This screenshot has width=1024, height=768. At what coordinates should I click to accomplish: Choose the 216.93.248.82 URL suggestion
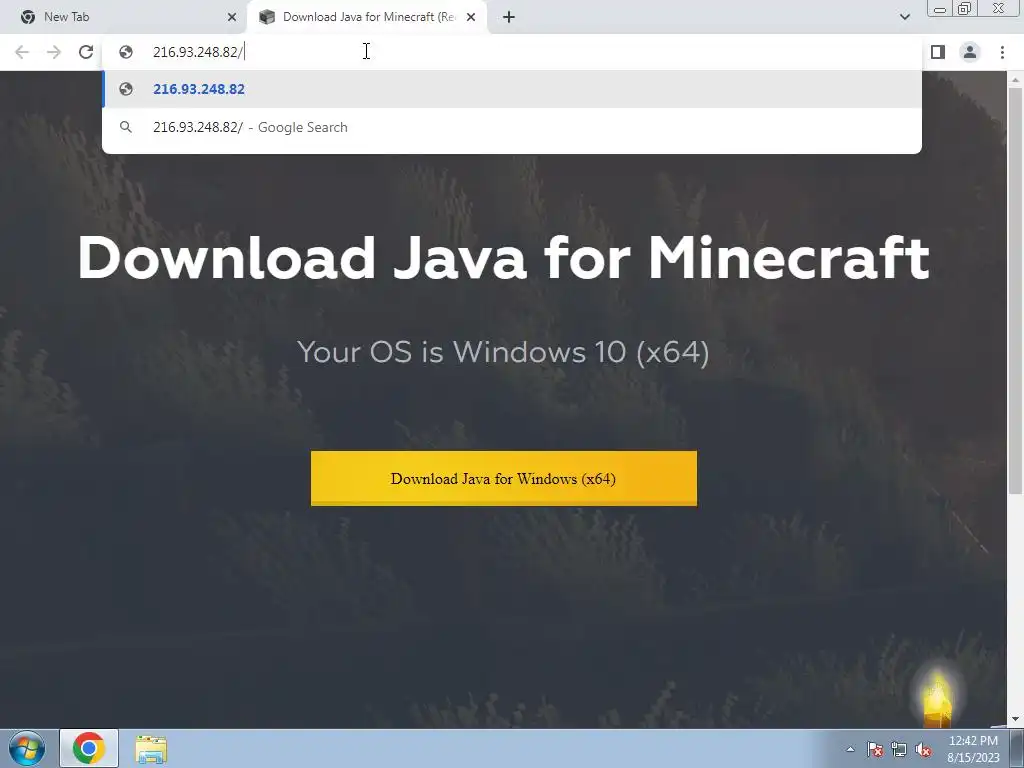point(512,89)
